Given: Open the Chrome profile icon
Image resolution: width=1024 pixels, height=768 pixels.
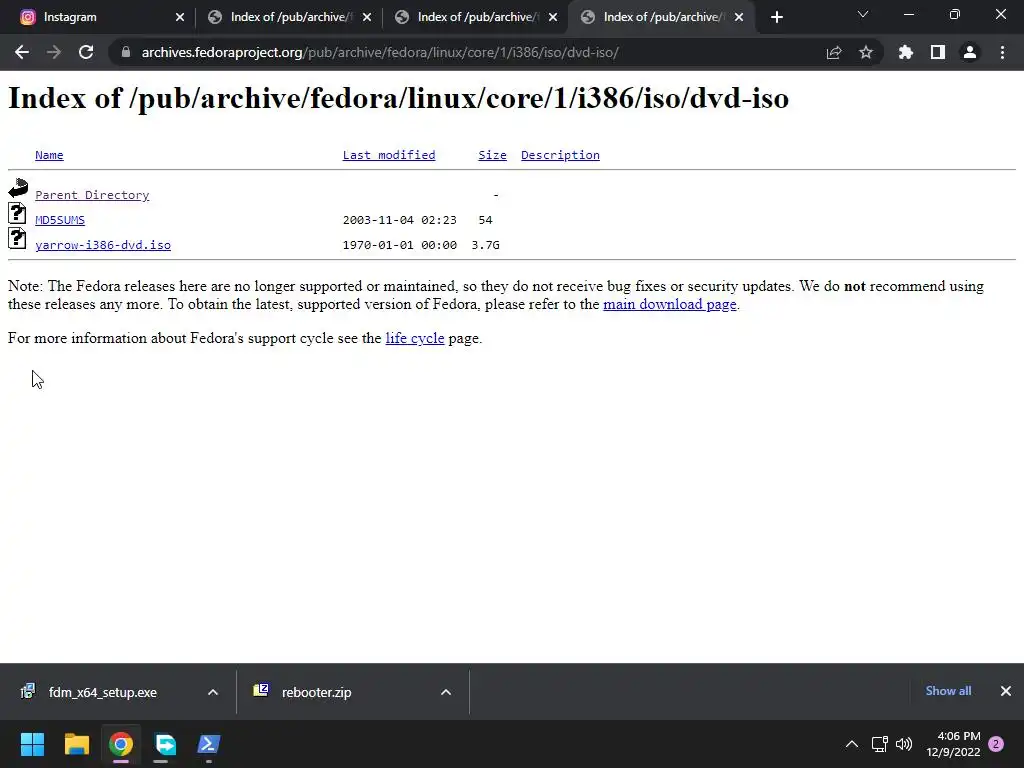Looking at the screenshot, I should 970,52.
